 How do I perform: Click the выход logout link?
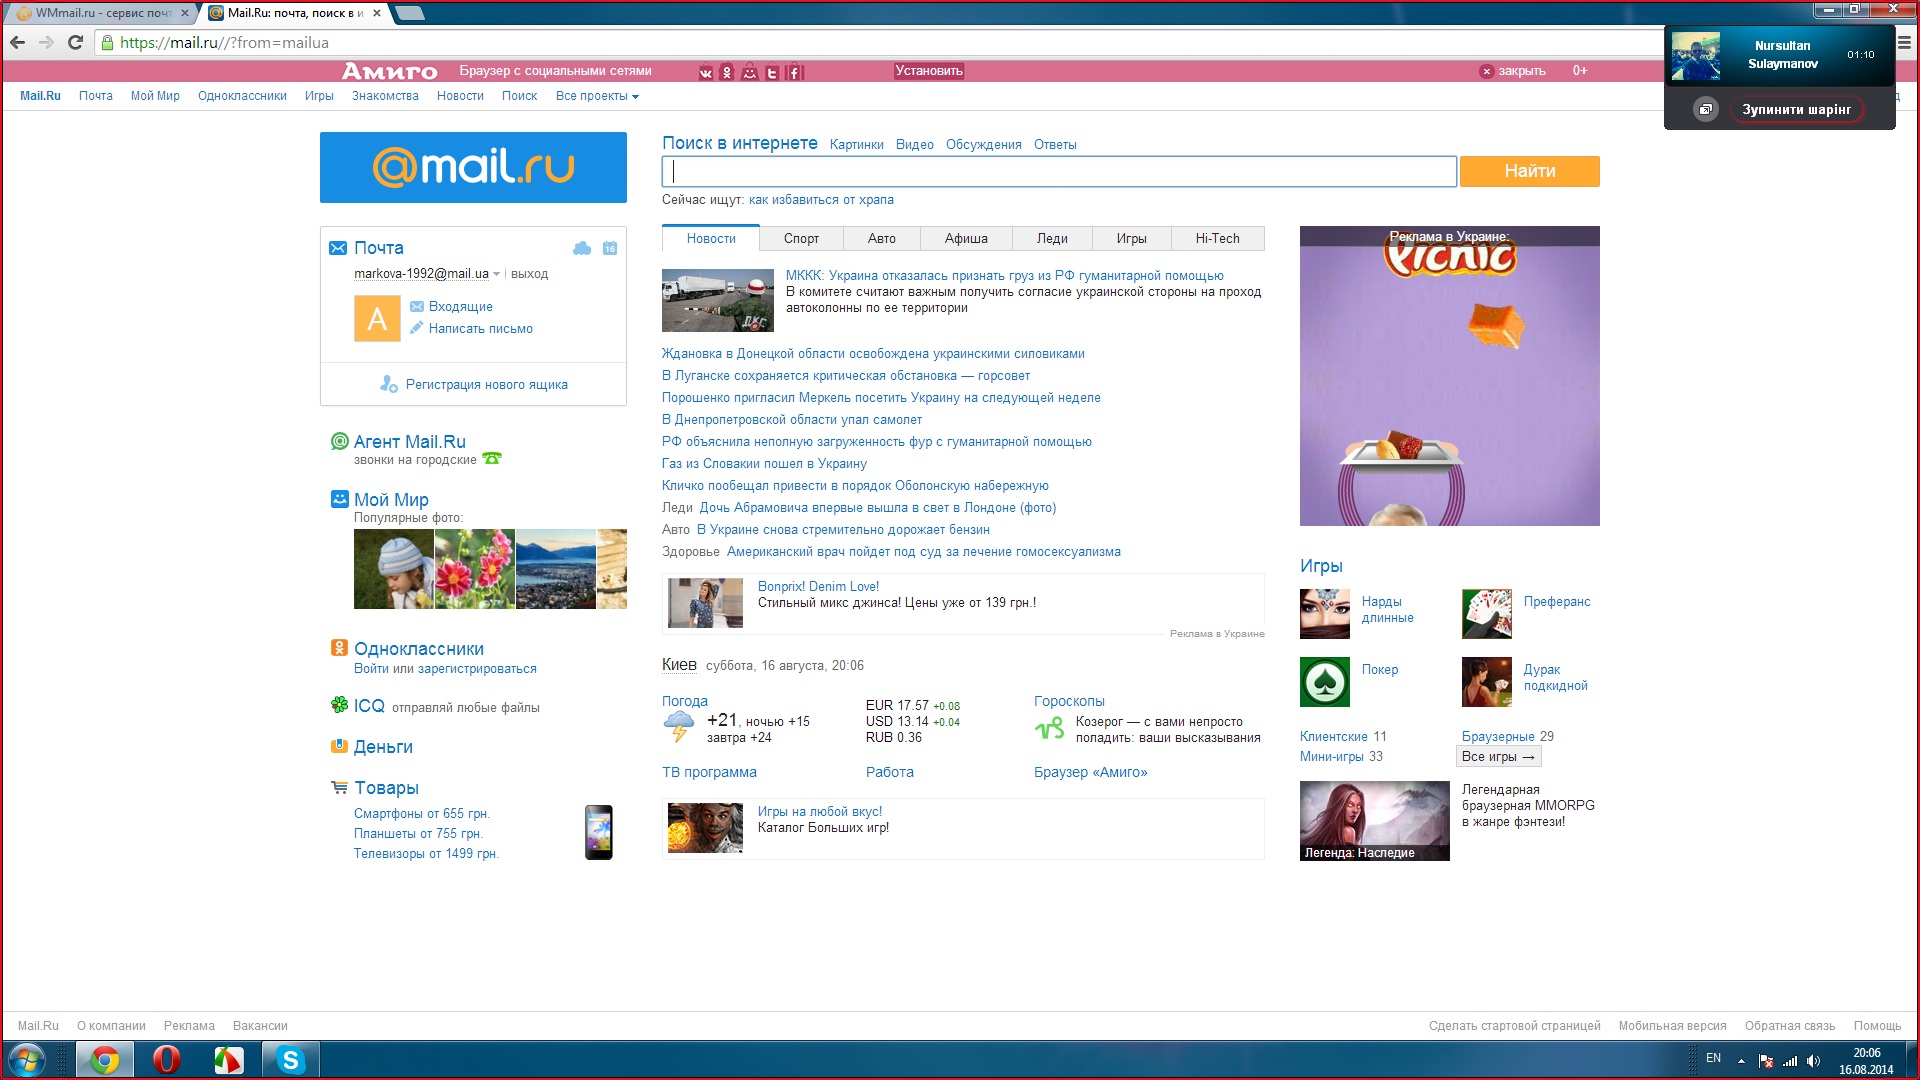pos(529,274)
